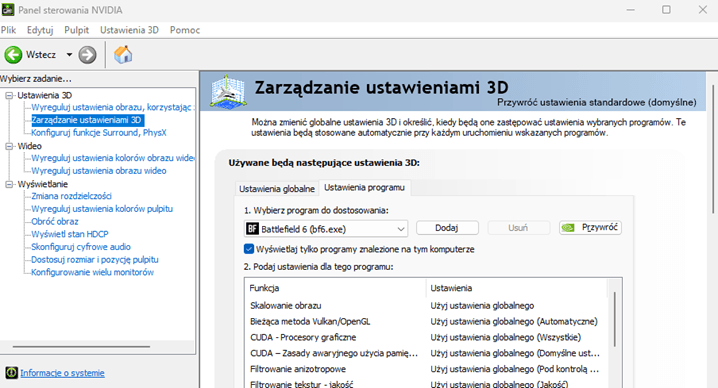Image resolution: width=718 pixels, height=388 pixels.
Task: Select the Skalowanie obrazu settings row
Action: (426, 306)
